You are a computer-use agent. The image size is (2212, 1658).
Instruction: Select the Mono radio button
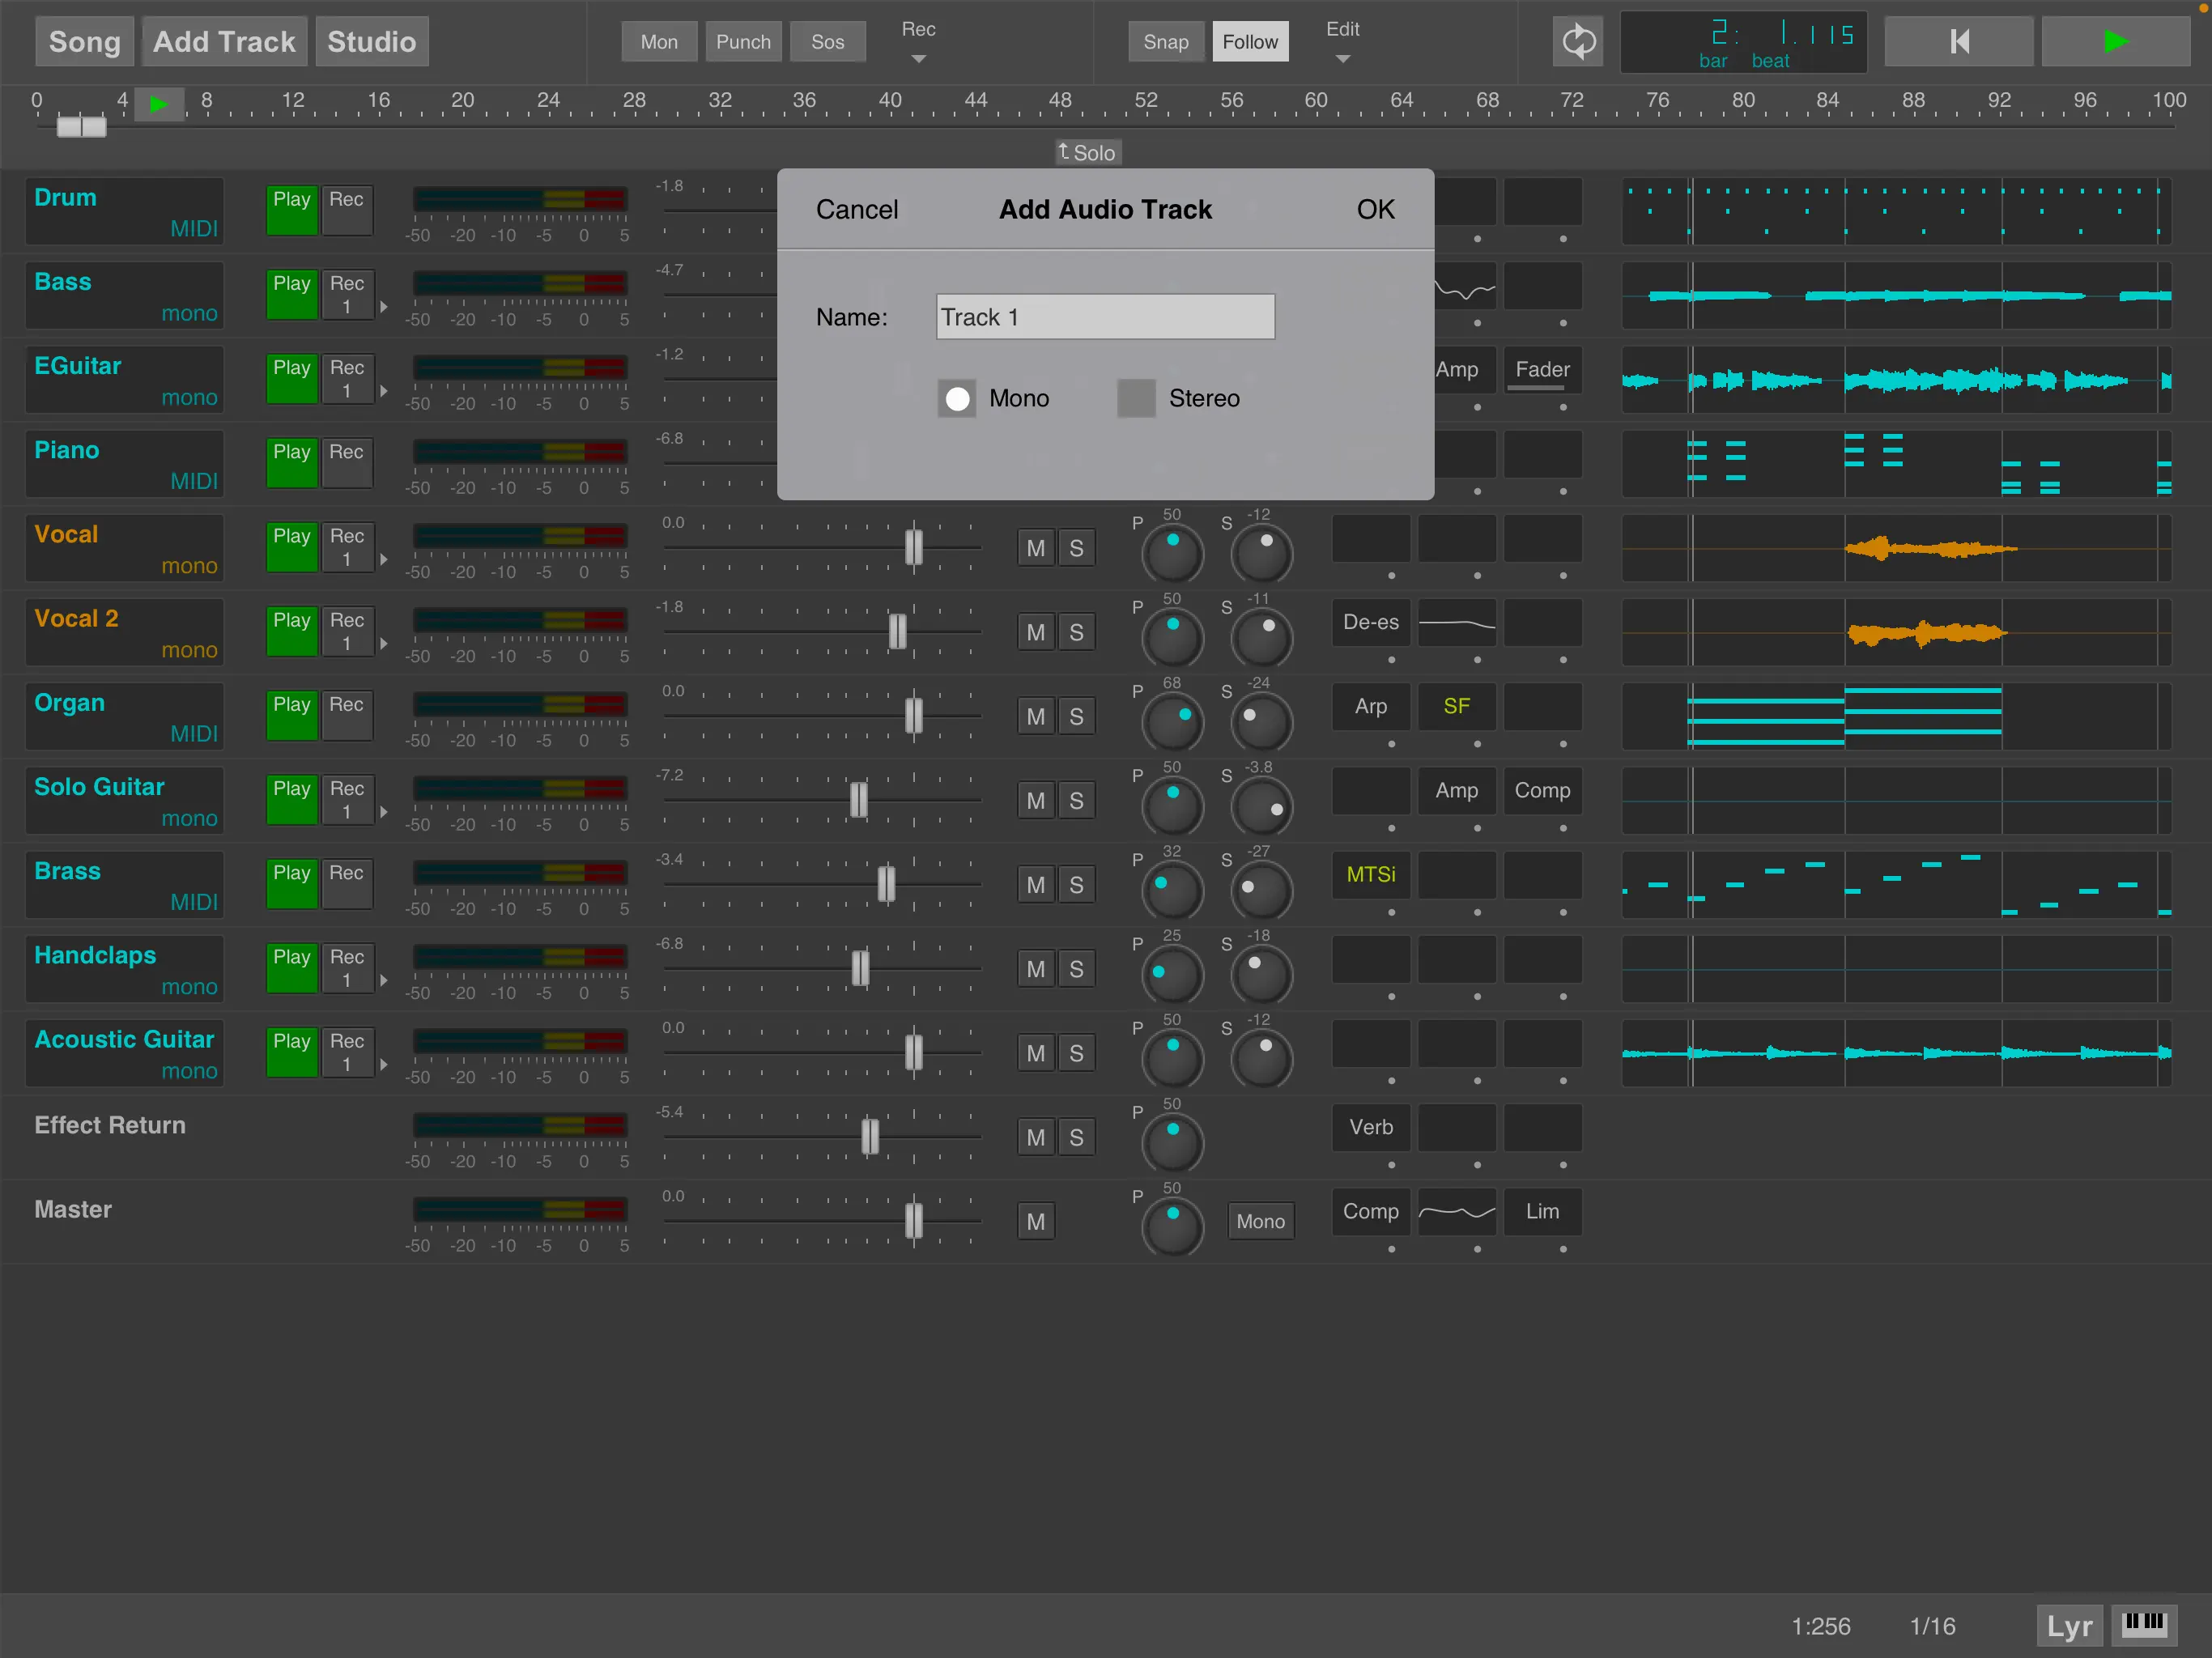coord(957,398)
